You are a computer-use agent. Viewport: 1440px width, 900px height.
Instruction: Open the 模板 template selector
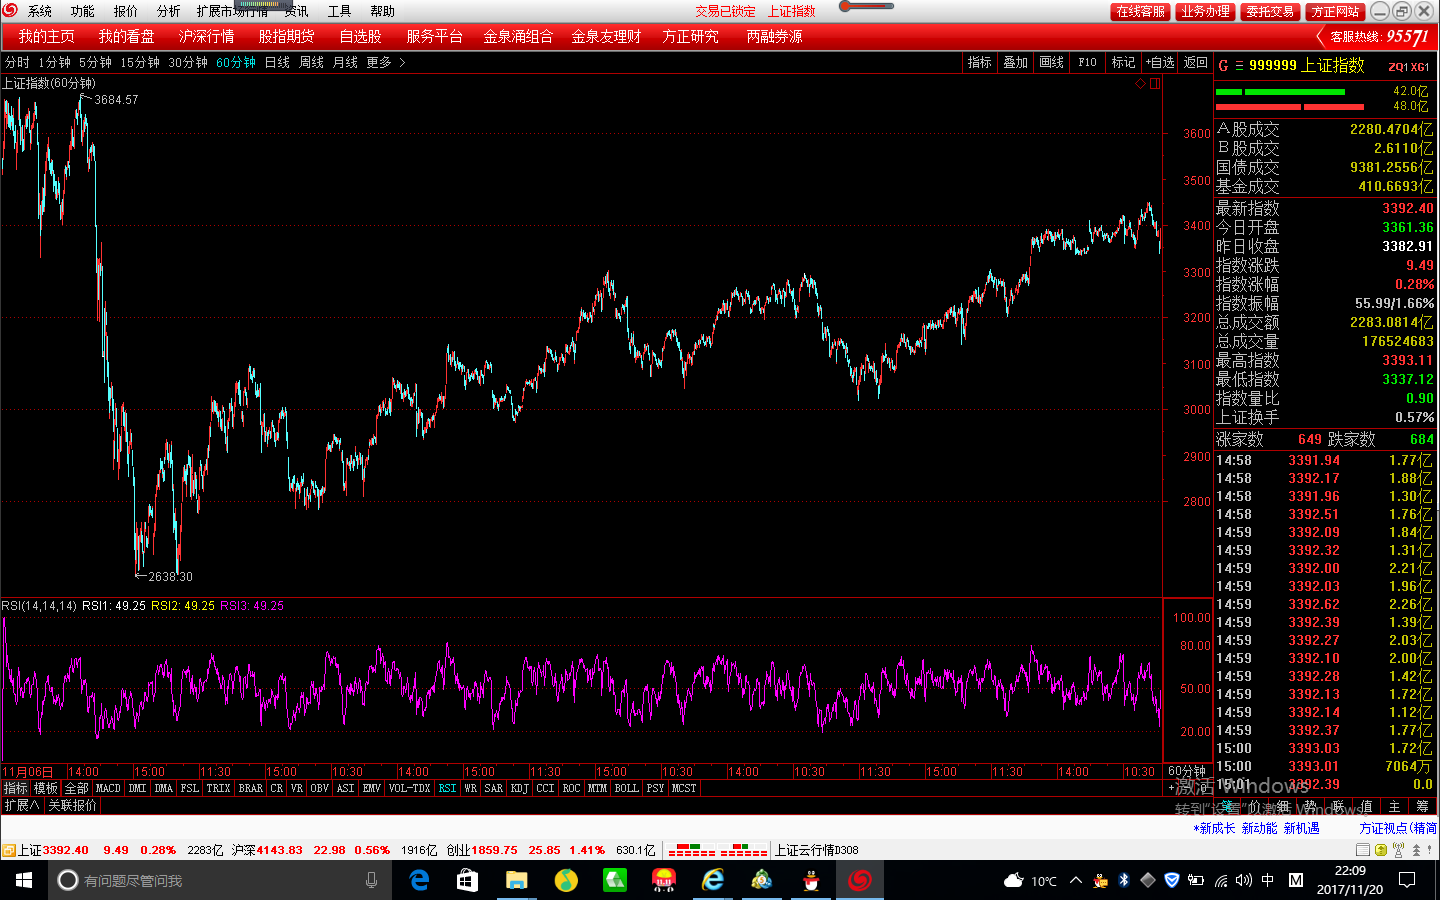[x=46, y=788]
